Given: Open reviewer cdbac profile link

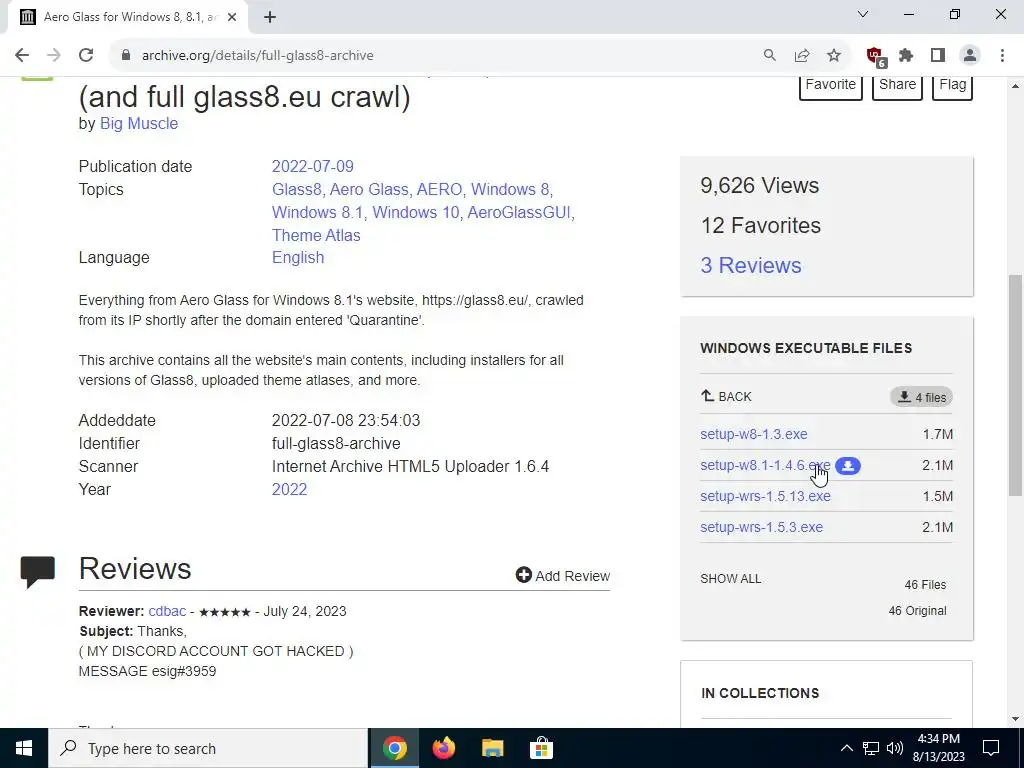Looking at the screenshot, I should pyautogui.click(x=167, y=611).
